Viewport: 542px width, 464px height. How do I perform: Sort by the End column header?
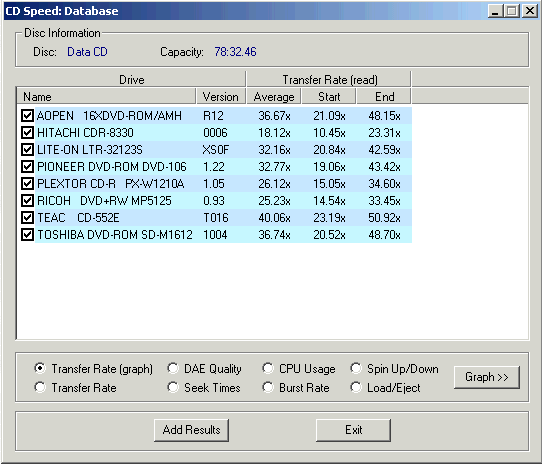[x=384, y=96]
